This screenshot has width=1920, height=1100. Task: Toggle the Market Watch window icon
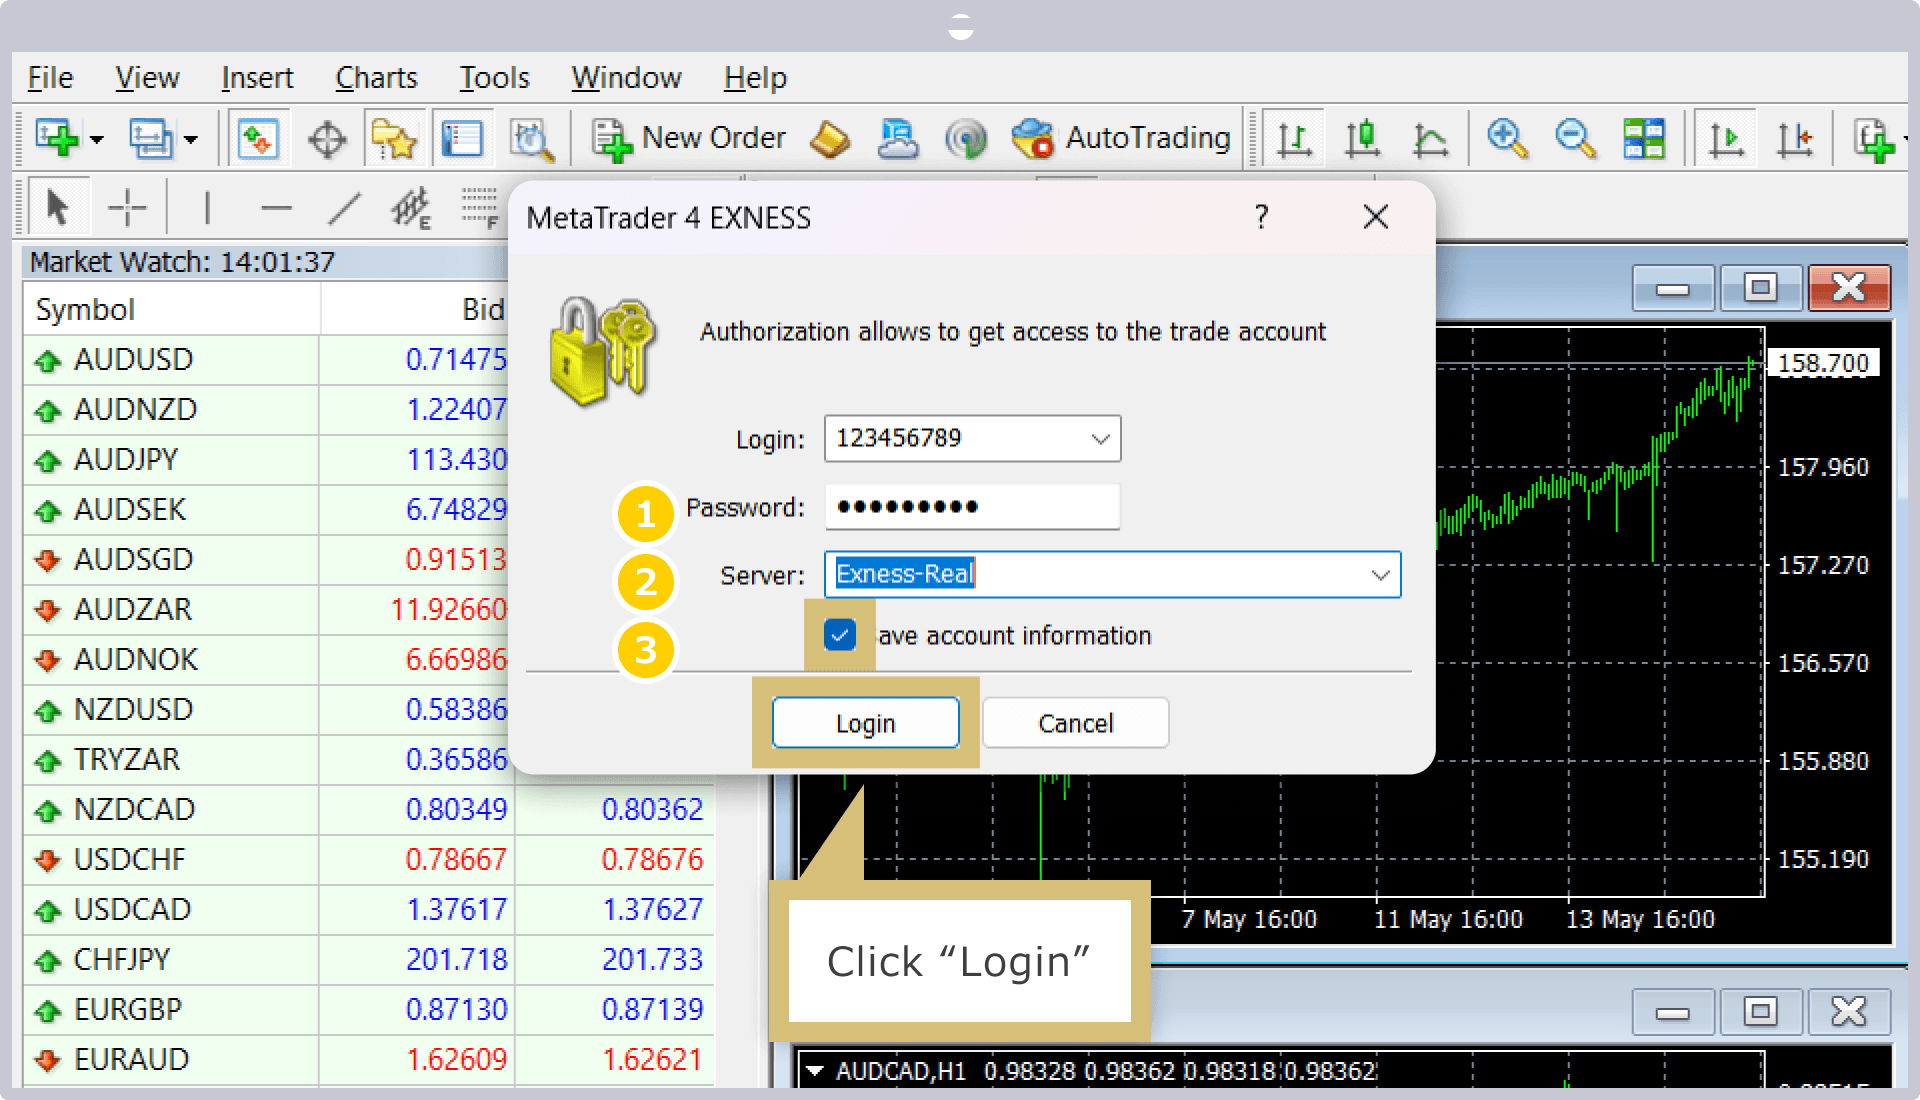tap(258, 138)
